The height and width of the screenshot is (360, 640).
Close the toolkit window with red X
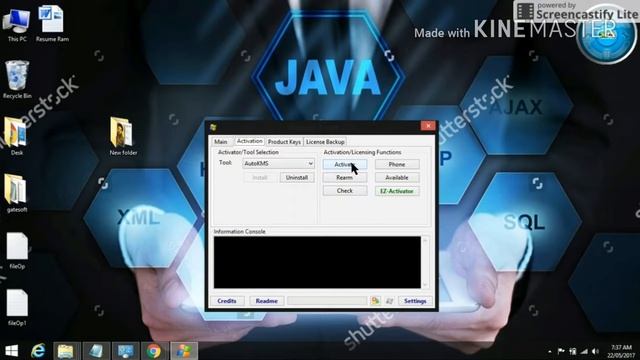(428, 126)
